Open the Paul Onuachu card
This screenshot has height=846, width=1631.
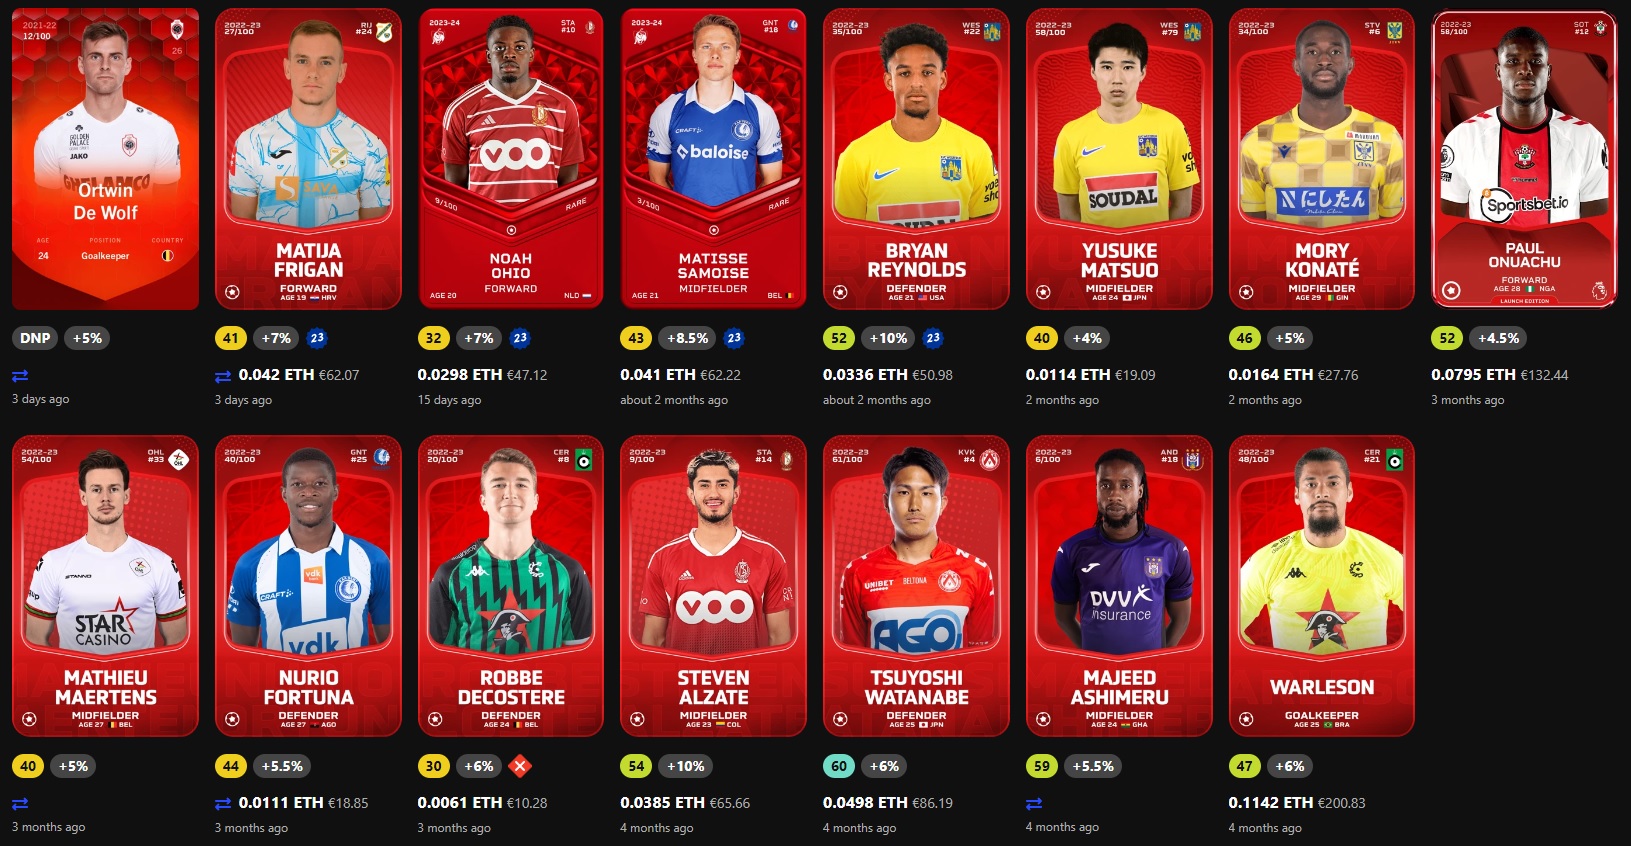click(x=1524, y=159)
